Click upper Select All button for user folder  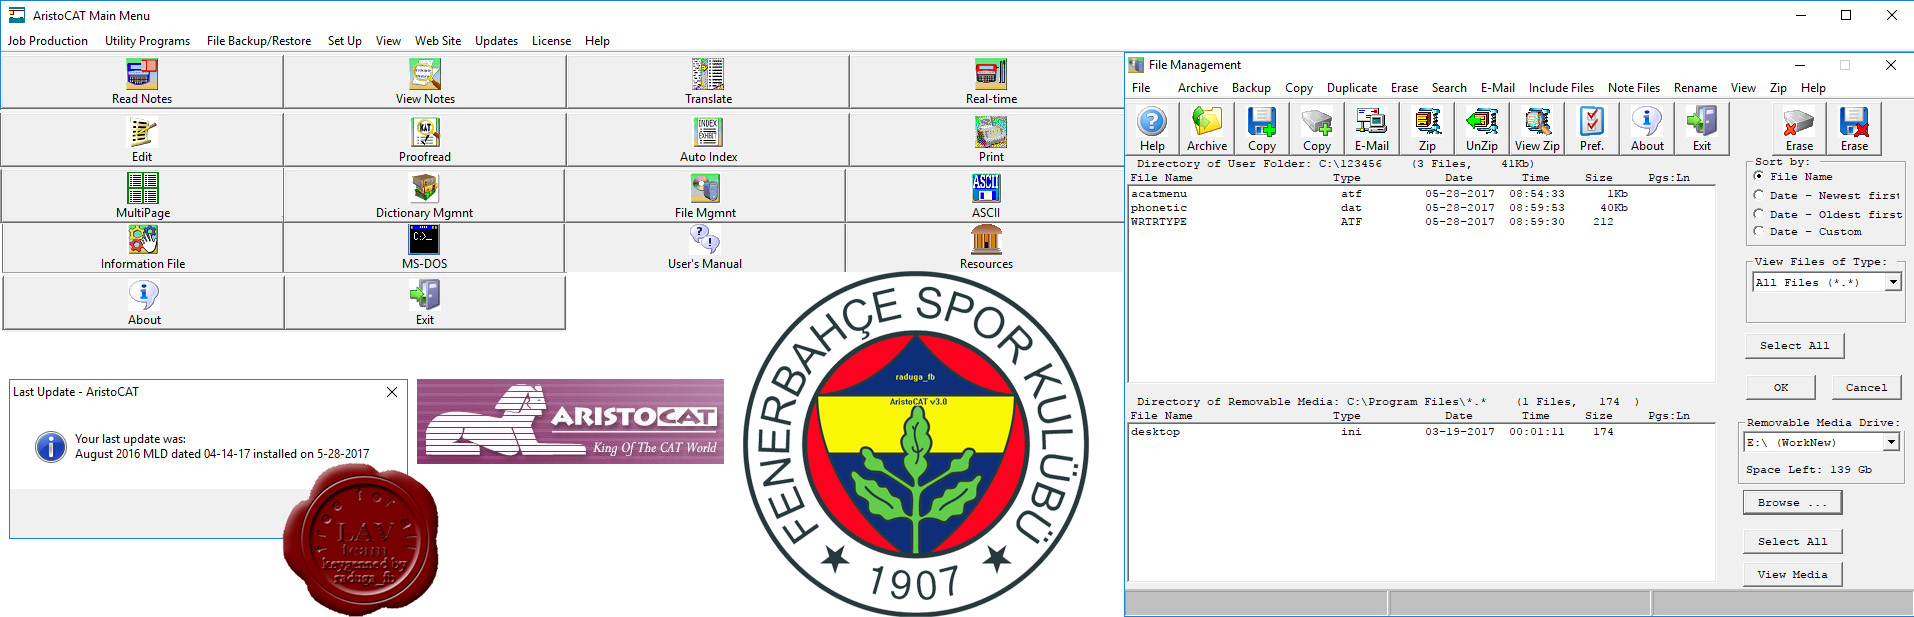click(1795, 346)
